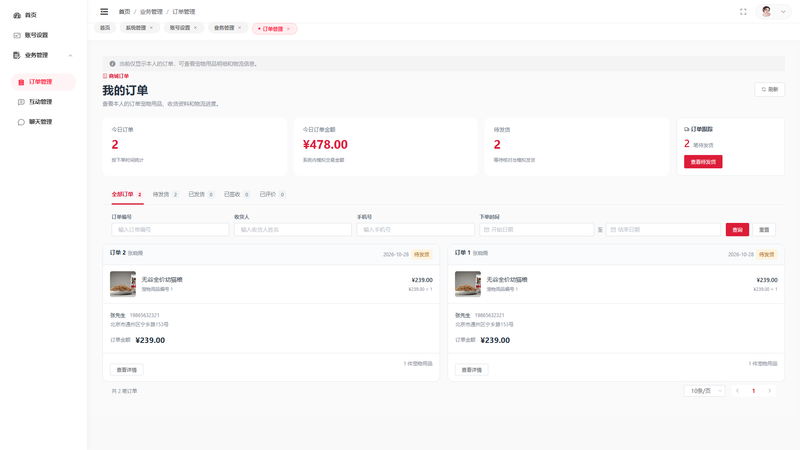Switch to 已评价 orders tab
The height and width of the screenshot is (450, 800).
click(x=272, y=194)
